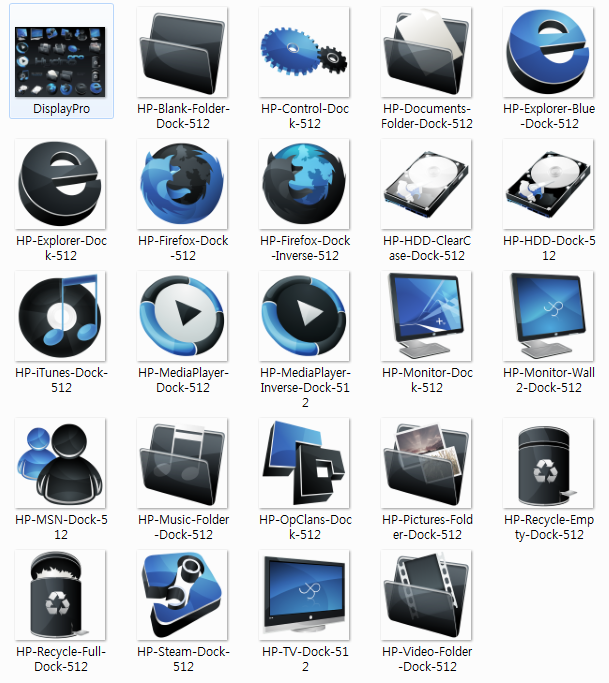Click the HP-MediaPlayer-Inverse-Dock-512 file name text
Image resolution: width=609 pixels, height=683 pixels.
pyautogui.click(x=305, y=387)
